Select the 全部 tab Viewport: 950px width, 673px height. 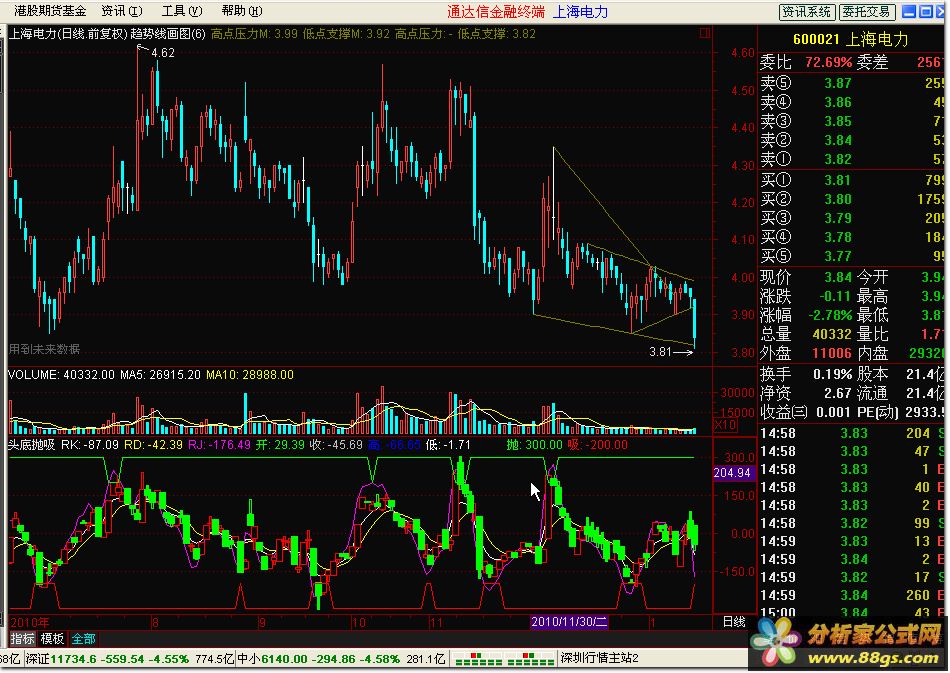pos(83,638)
